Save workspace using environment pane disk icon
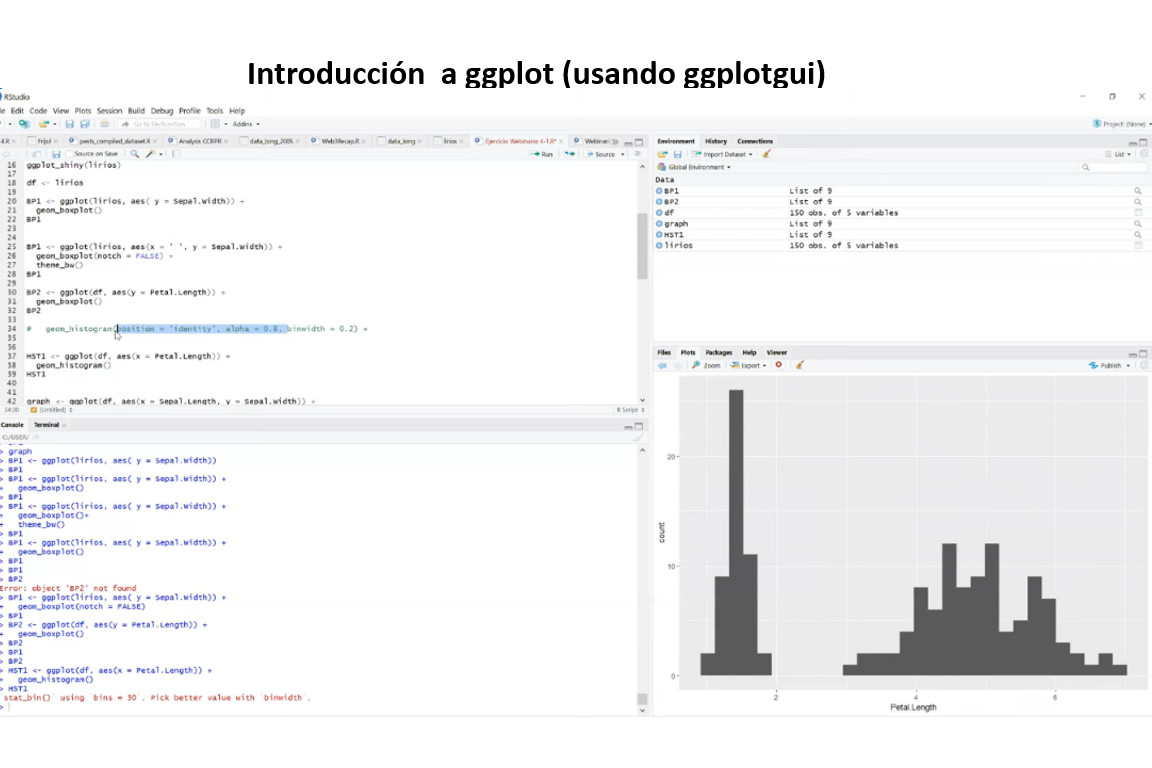Image resolution: width=1152 pixels, height=768 pixels. coord(677,154)
